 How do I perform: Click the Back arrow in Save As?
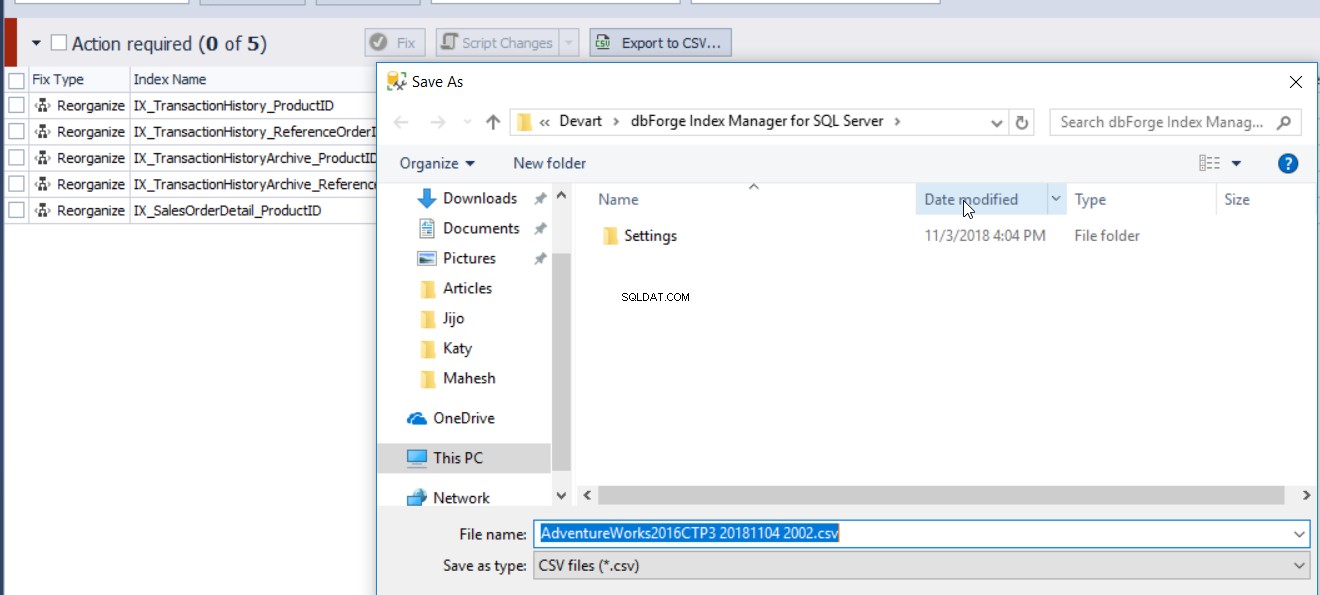401,122
